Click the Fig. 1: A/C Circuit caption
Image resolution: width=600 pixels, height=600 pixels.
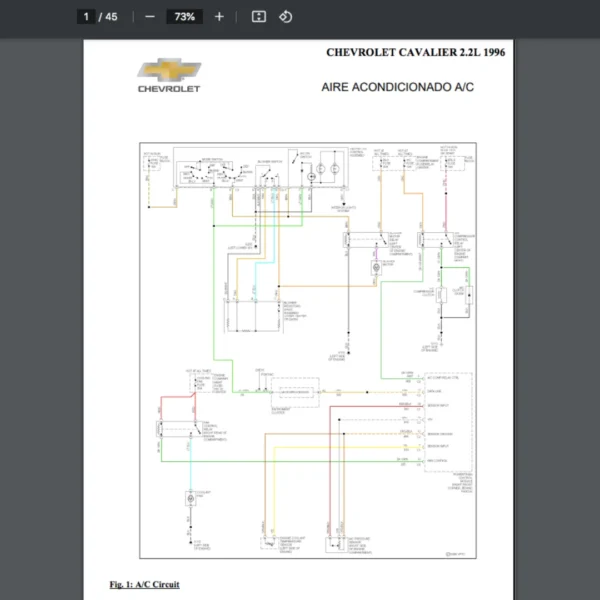coord(144,584)
